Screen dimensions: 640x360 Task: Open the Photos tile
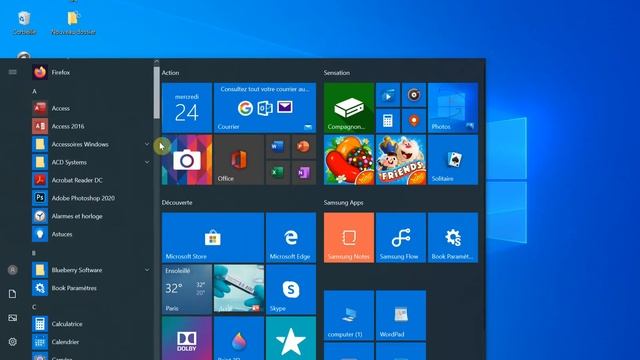click(453, 108)
